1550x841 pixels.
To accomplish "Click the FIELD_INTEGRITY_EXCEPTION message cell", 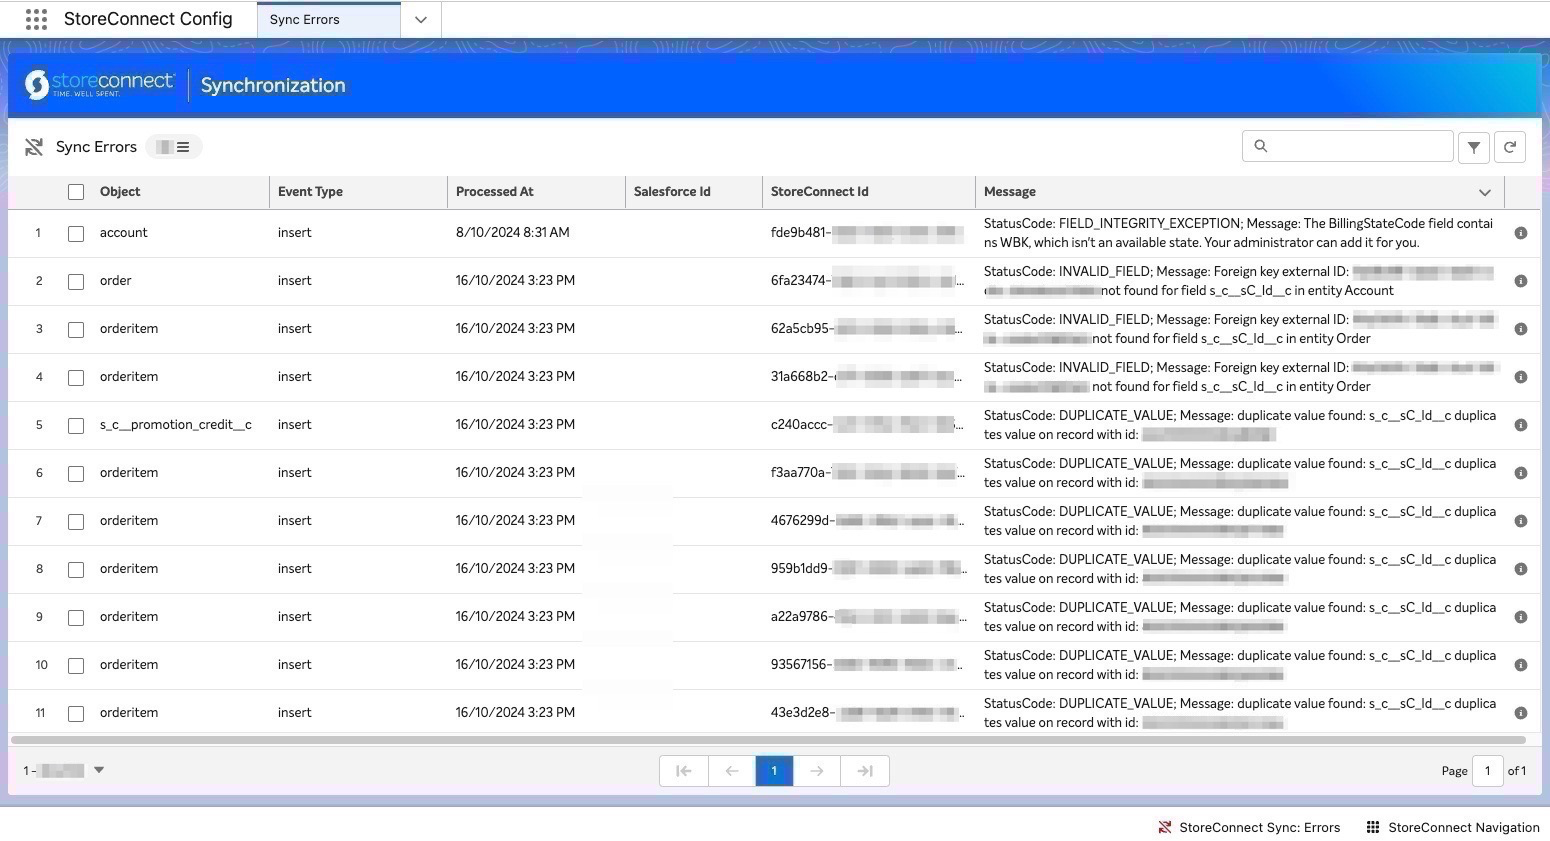I will pos(1239,233).
